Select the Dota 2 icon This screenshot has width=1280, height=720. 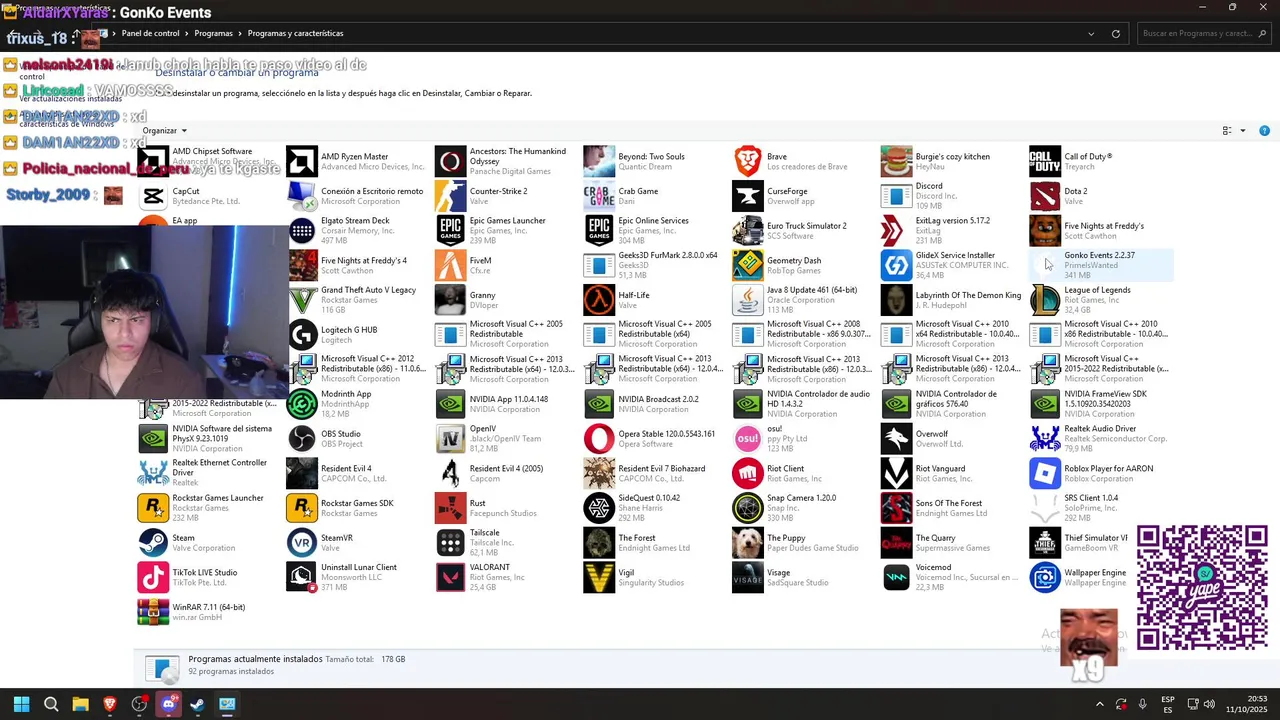pyautogui.click(x=1045, y=196)
